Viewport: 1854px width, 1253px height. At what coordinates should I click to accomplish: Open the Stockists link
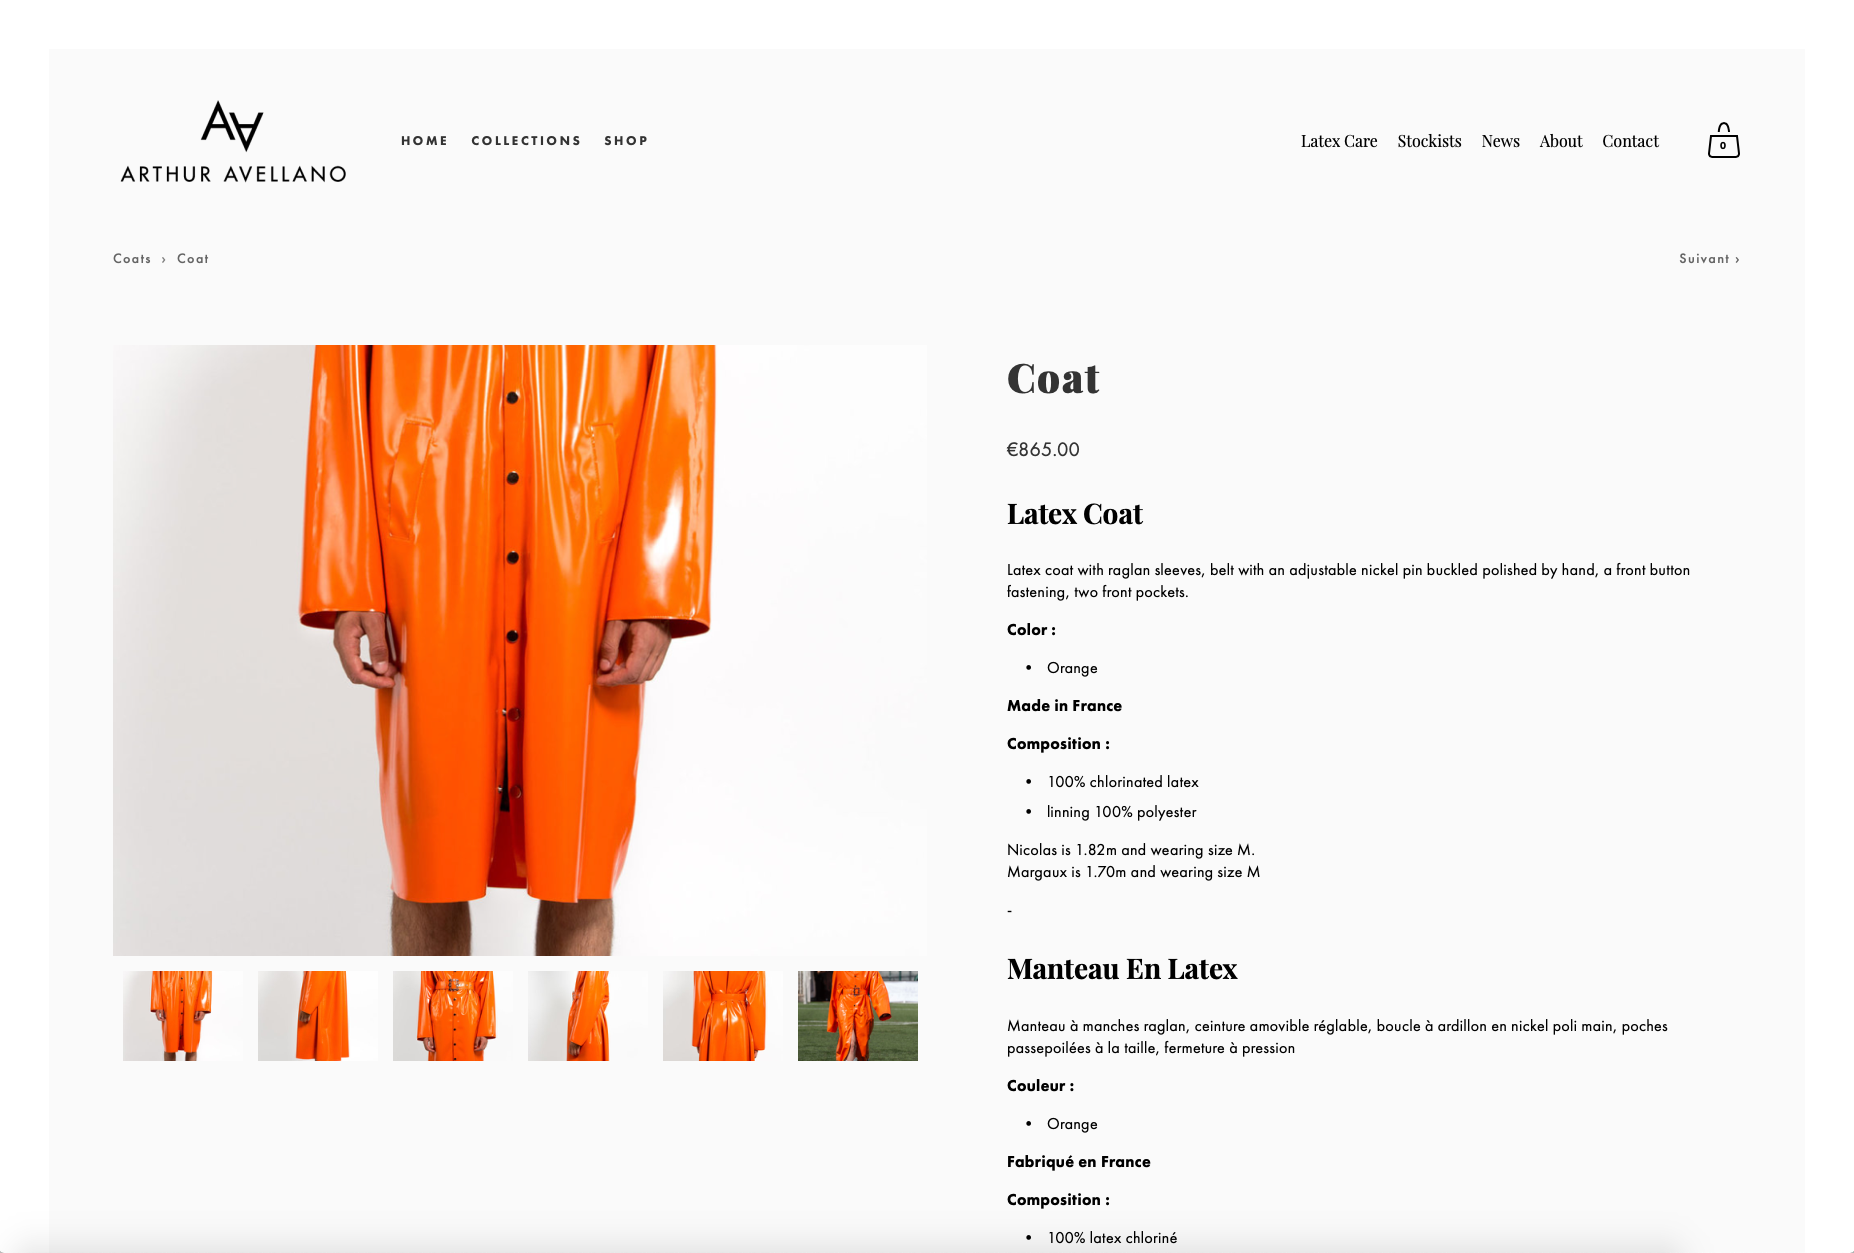tap(1429, 141)
